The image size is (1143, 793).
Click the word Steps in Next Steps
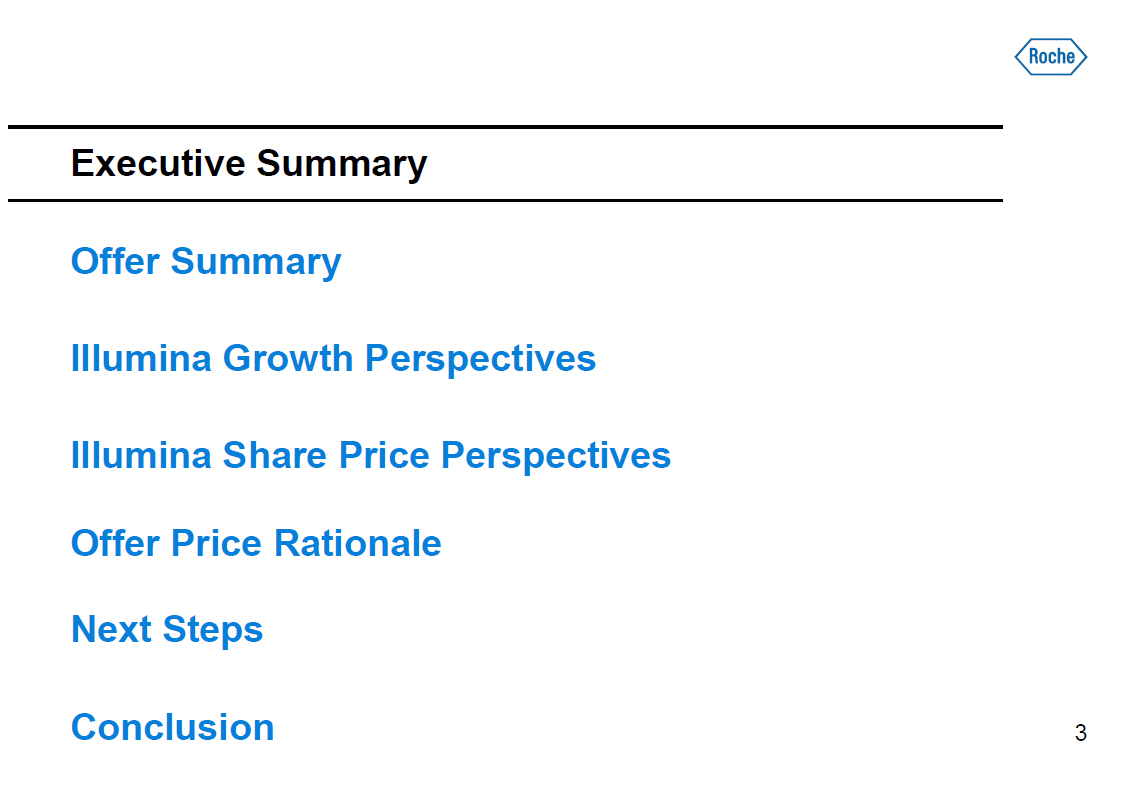pyautogui.click(x=213, y=630)
